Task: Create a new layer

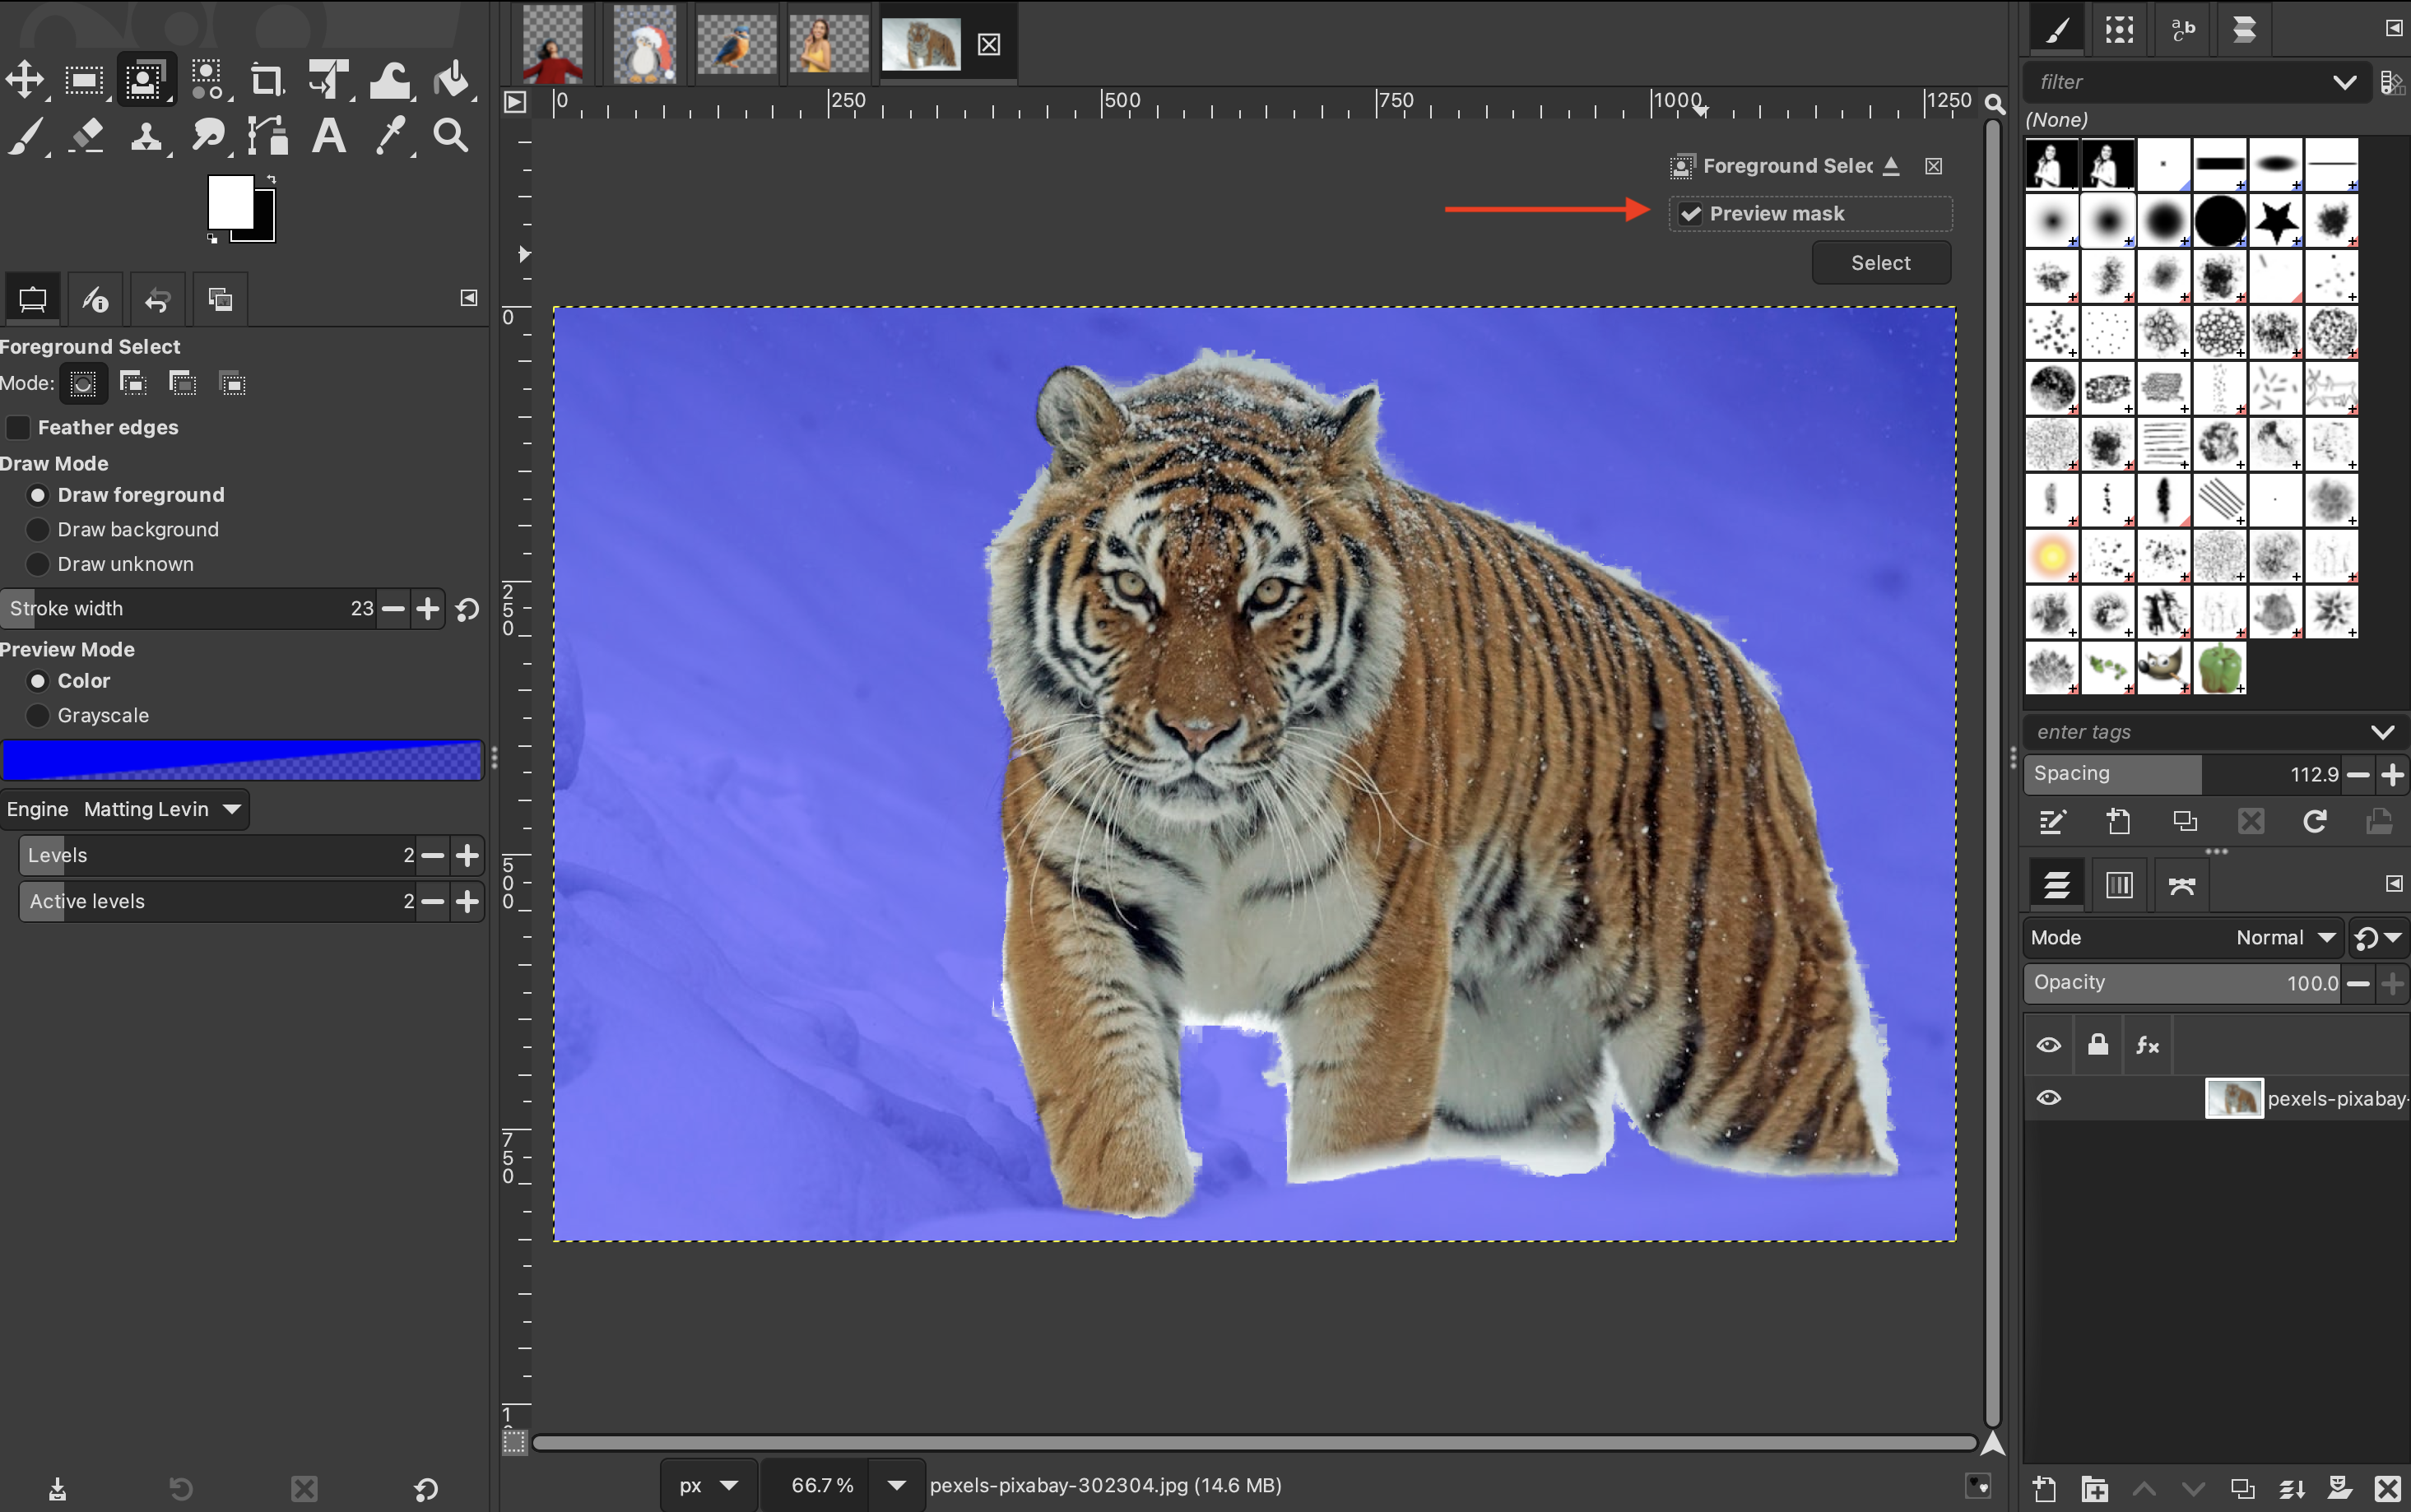Action: point(2045,1489)
